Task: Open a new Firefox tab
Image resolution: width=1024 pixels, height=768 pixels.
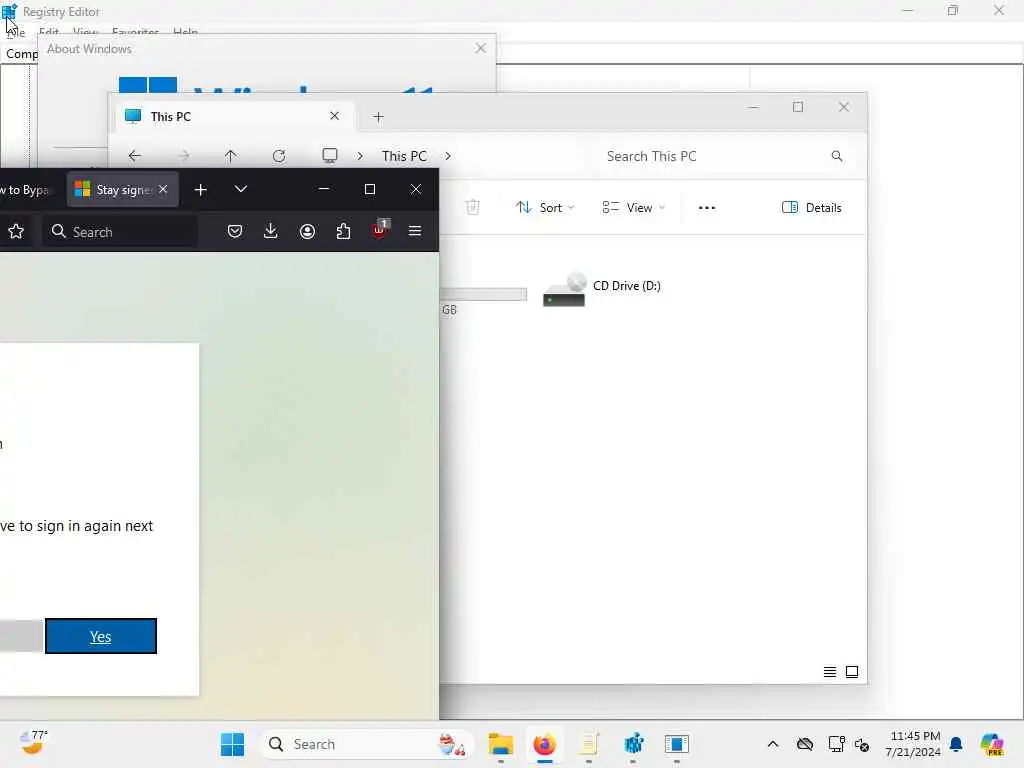Action: [x=200, y=189]
